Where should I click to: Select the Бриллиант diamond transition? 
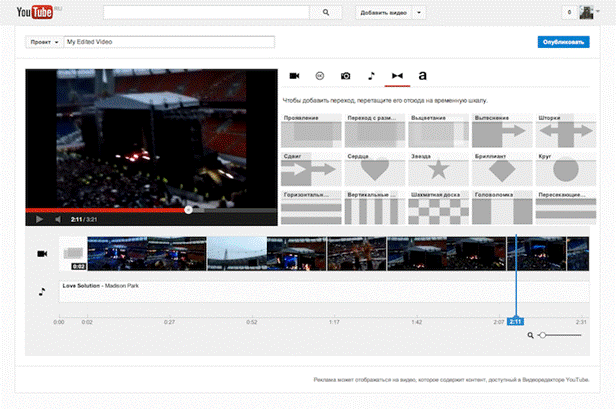[502, 169]
